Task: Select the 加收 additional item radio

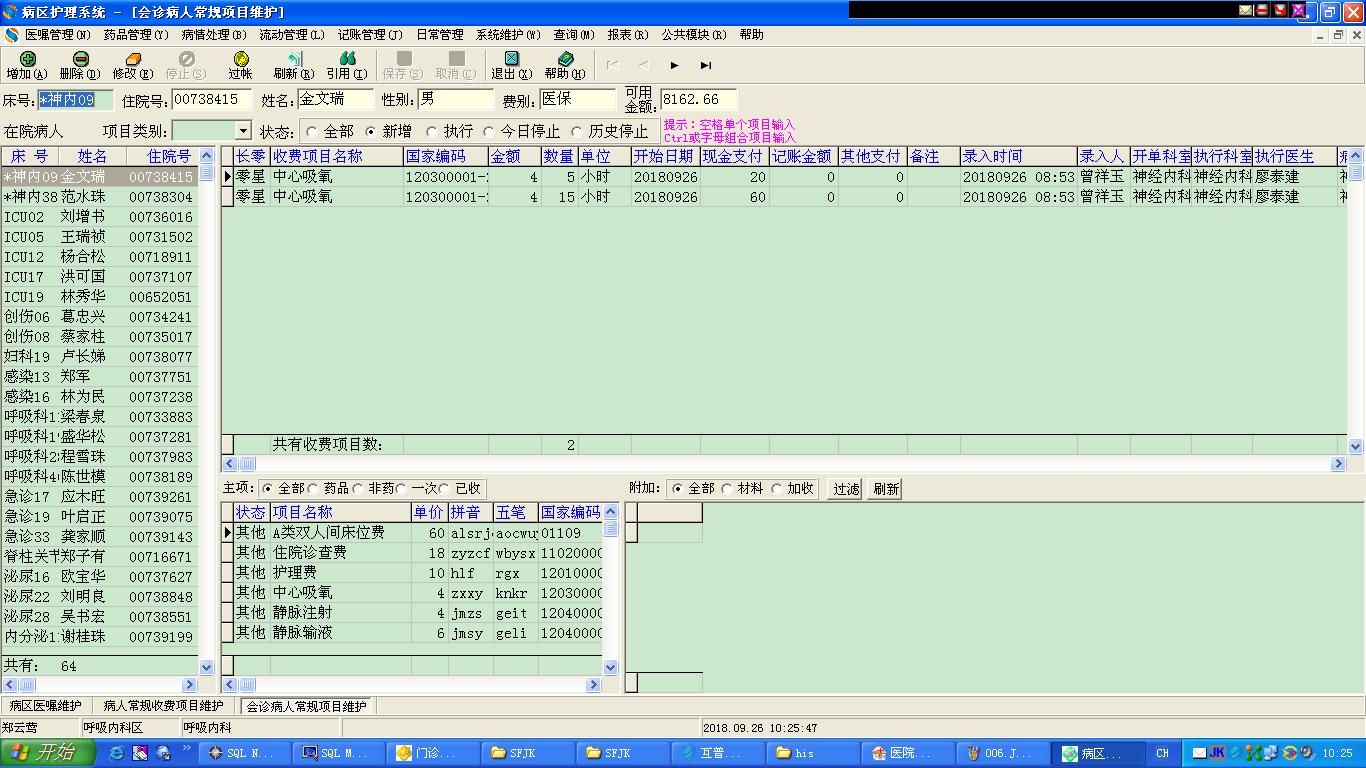Action: point(777,489)
